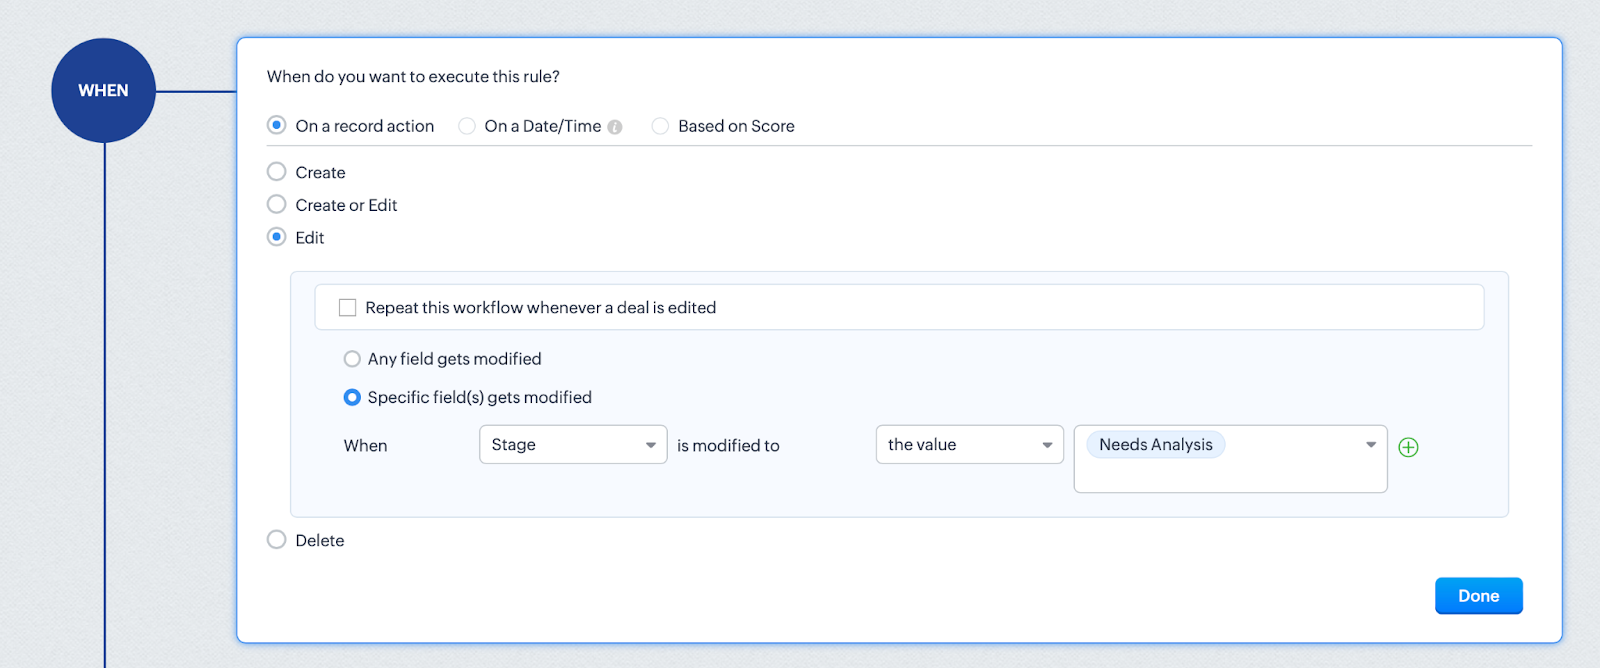Pick the Create radio option
This screenshot has height=668, width=1600.
pyautogui.click(x=277, y=172)
